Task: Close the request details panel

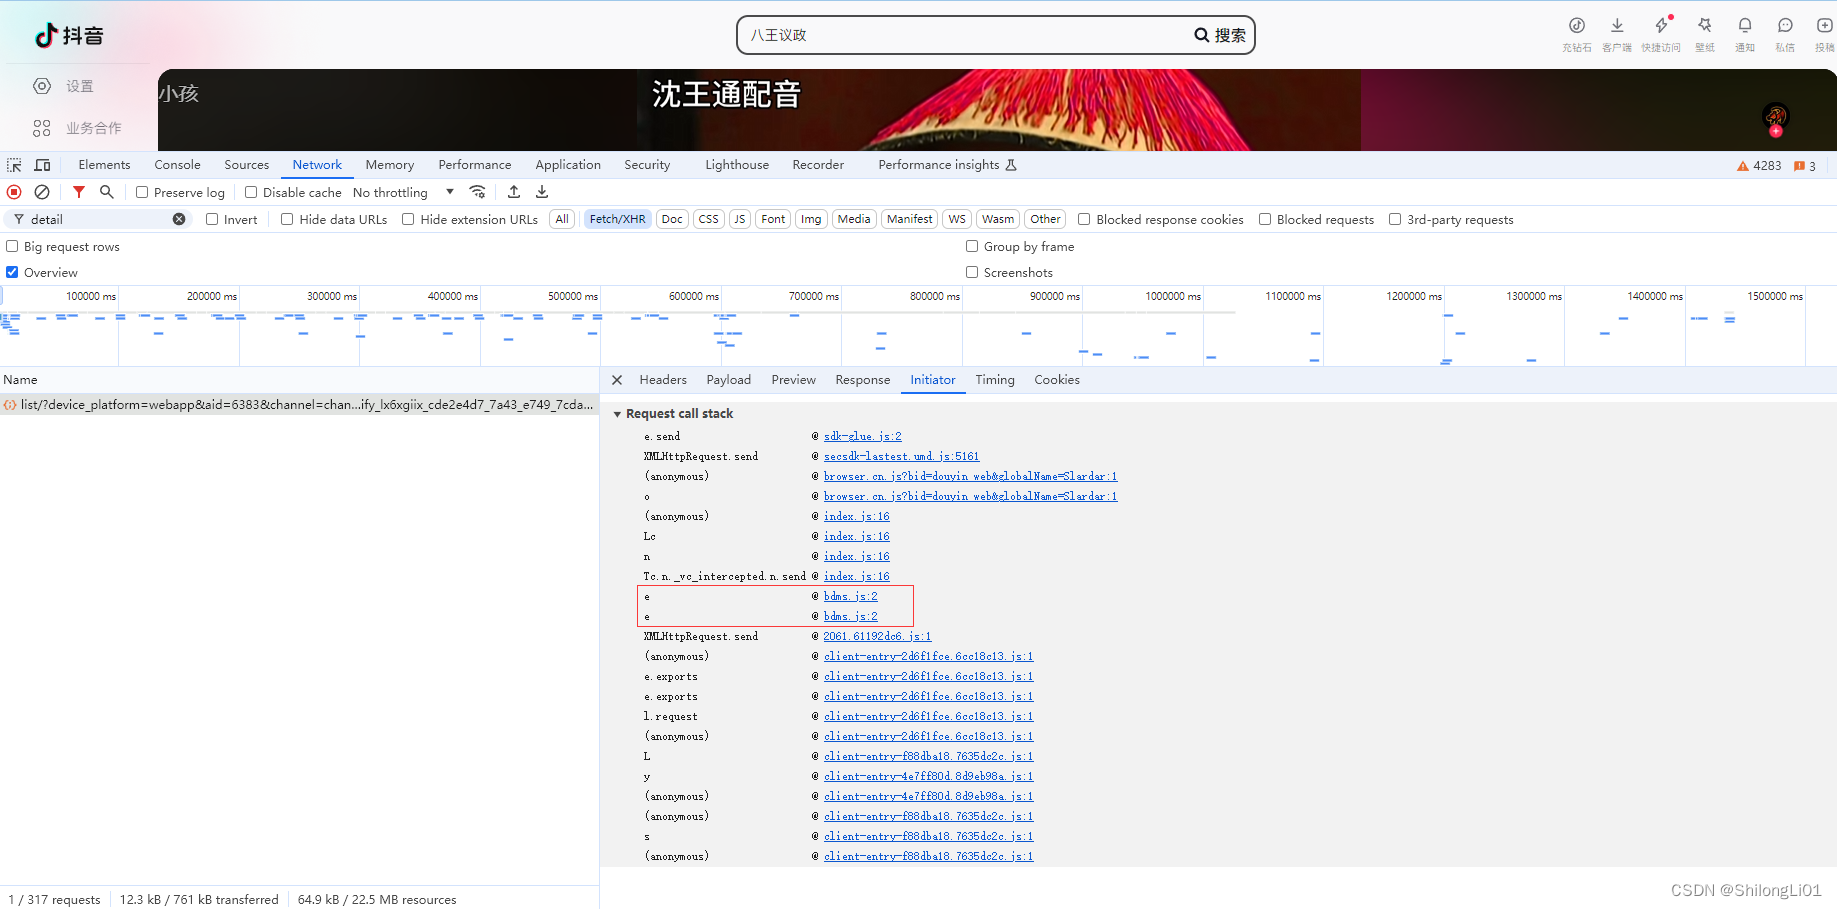Action: point(617,380)
